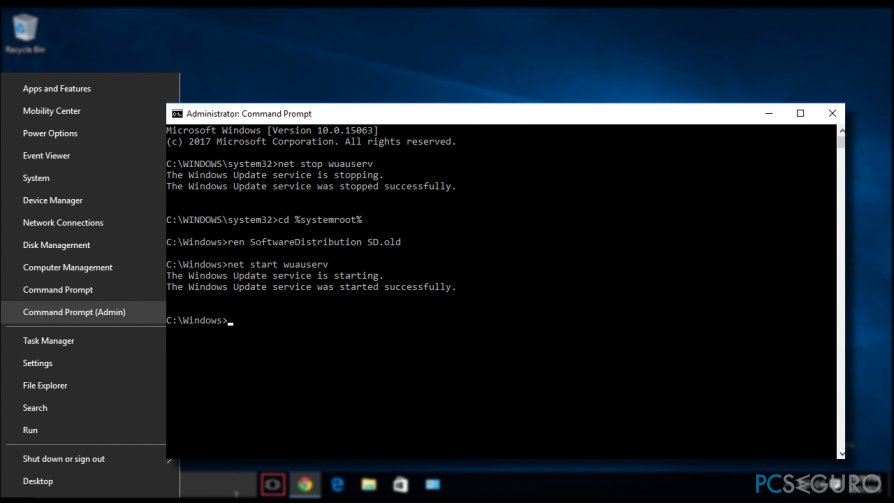Choose Search in the menu
Viewport: 894px width, 504px height.
[35, 408]
